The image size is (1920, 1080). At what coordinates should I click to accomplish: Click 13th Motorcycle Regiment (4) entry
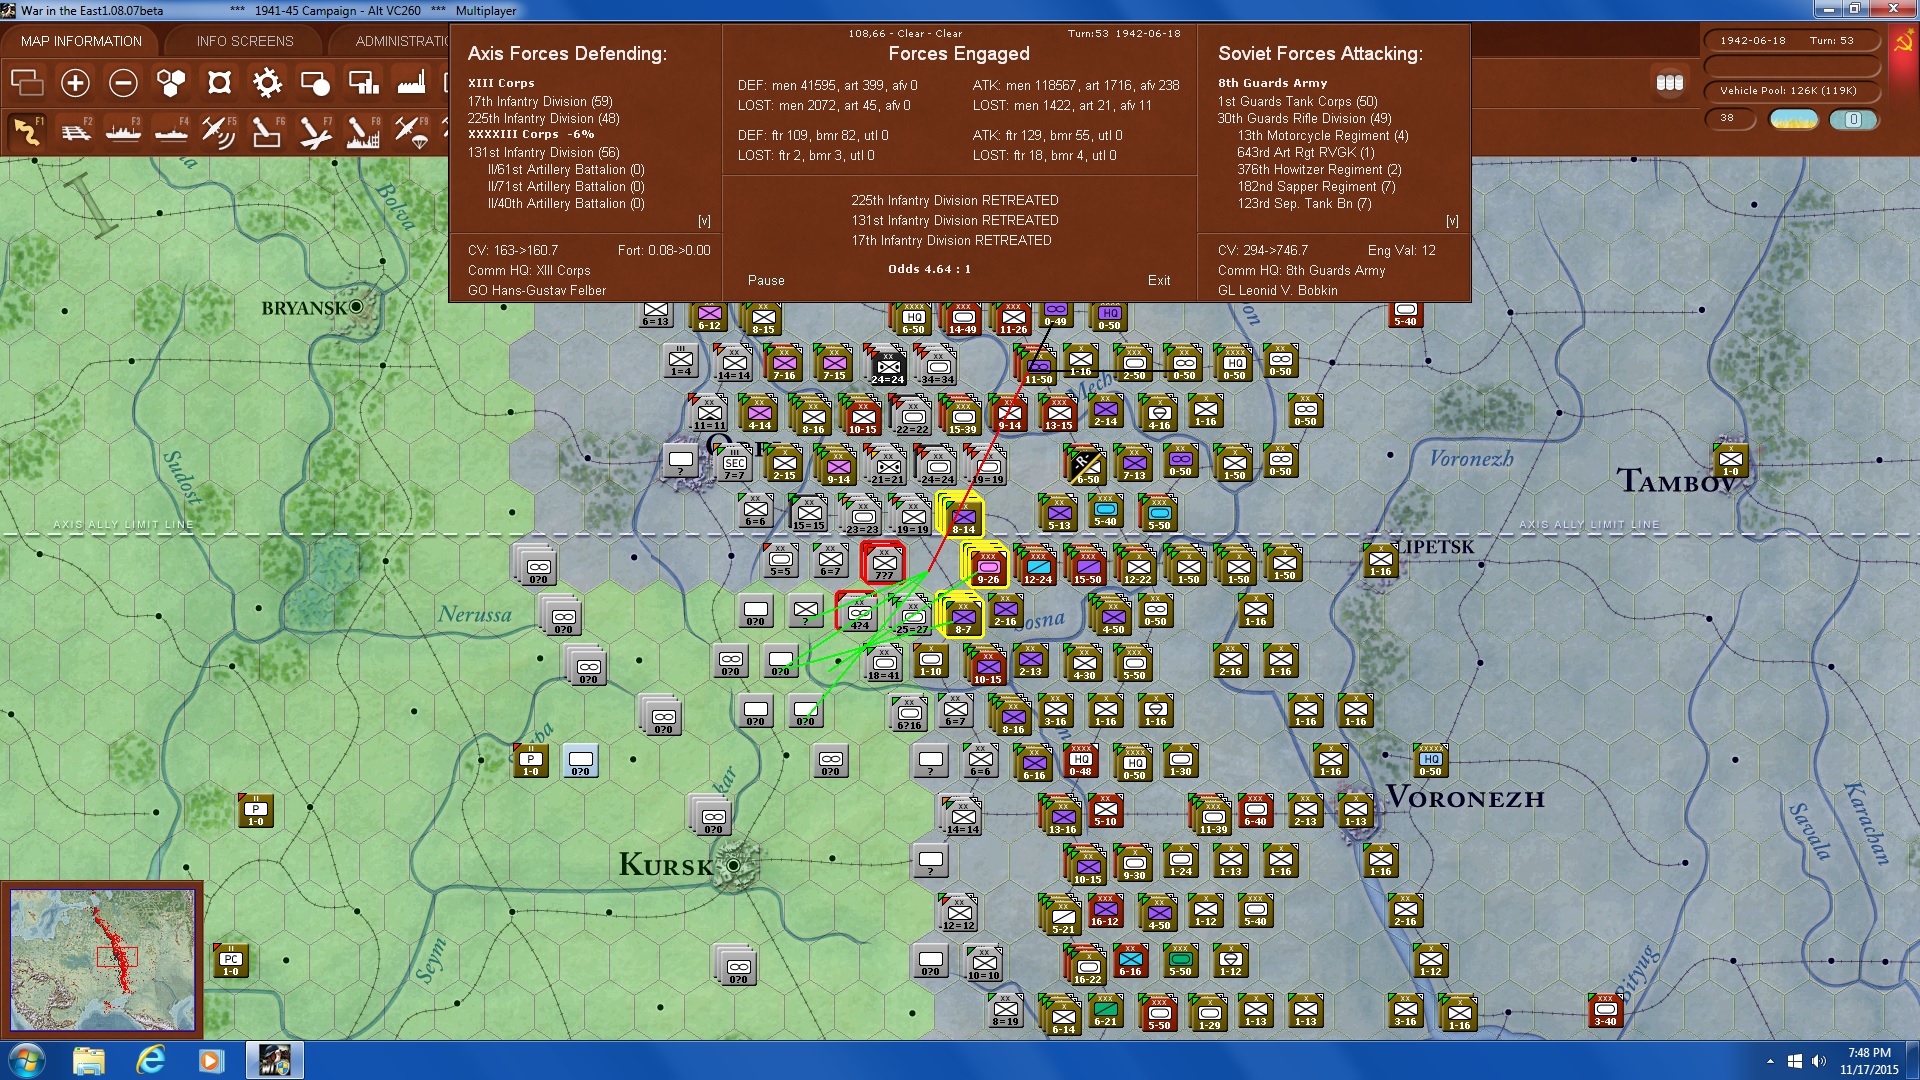tap(1322, 136)
